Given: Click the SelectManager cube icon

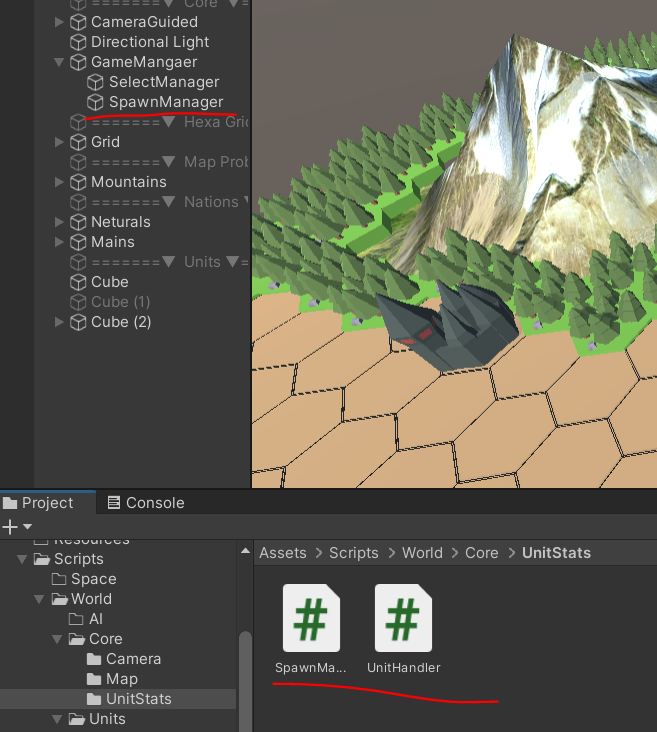Looking at the screenshot, I should (95, 82).
